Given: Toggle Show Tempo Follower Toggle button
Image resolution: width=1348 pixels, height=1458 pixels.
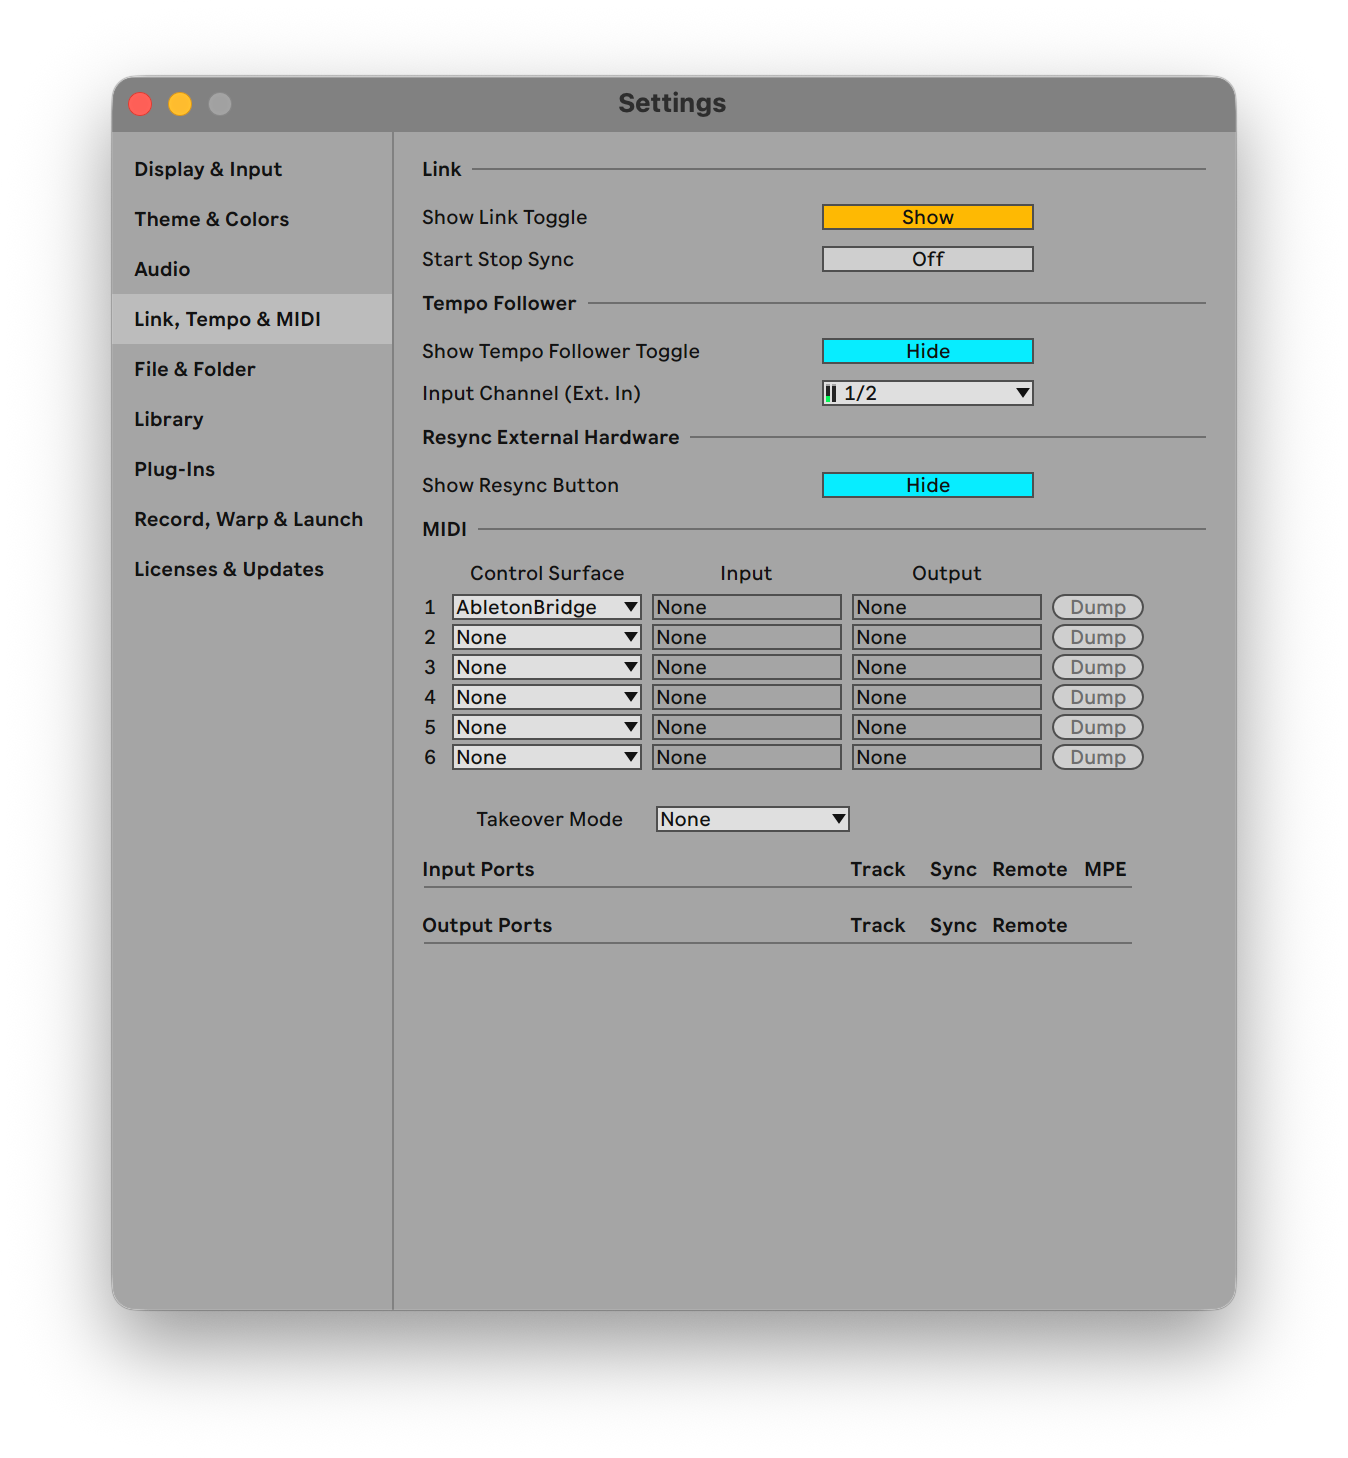Looking at the screenshot, I should click(x=927, y=351).
